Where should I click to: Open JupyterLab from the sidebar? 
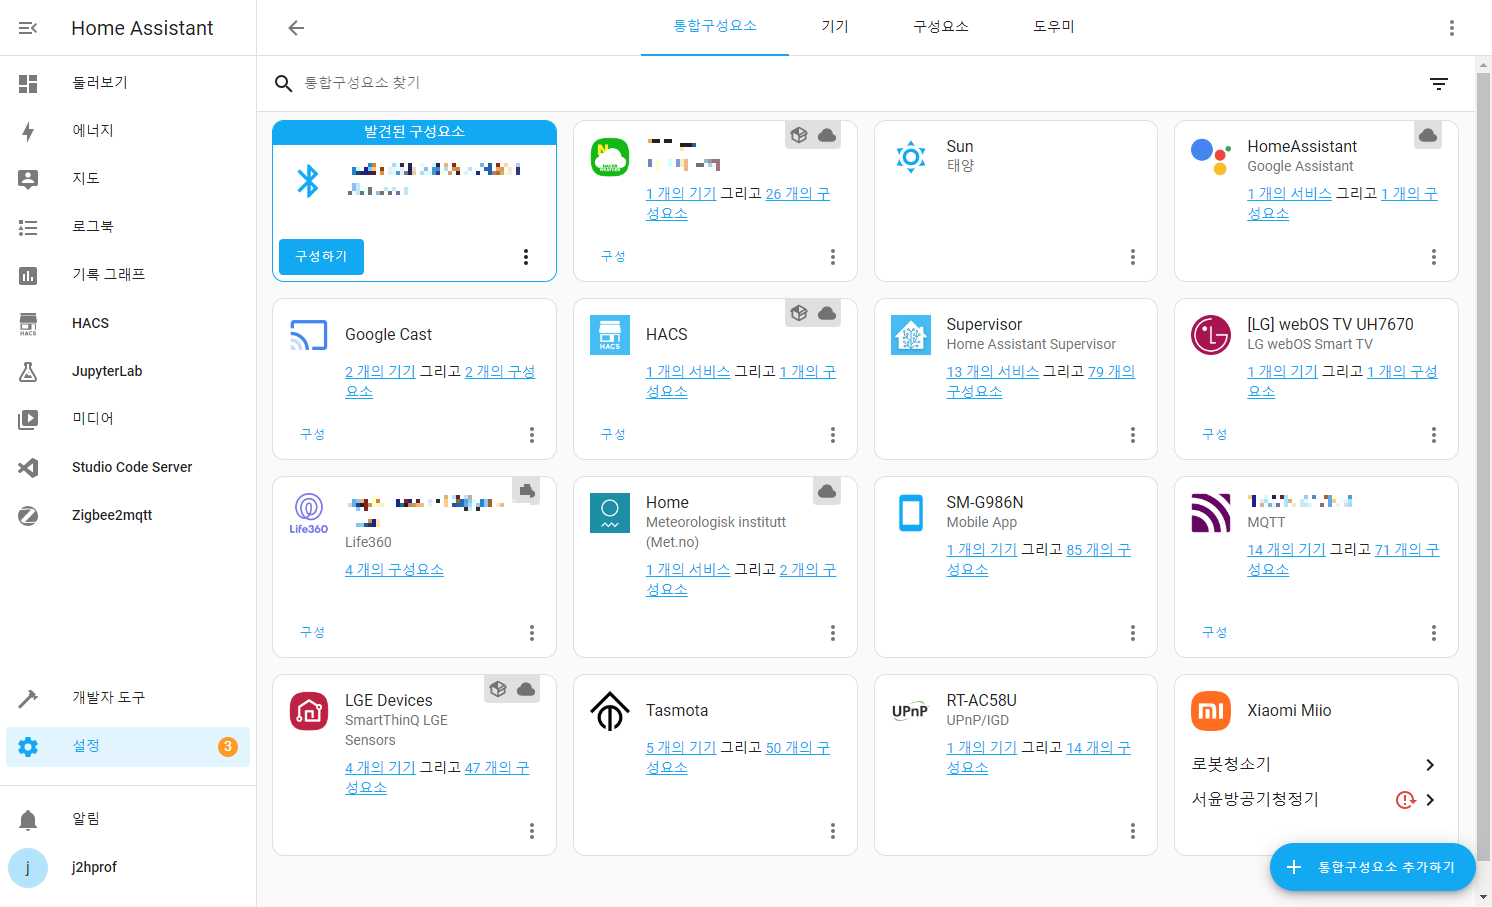tap(128, 371)
